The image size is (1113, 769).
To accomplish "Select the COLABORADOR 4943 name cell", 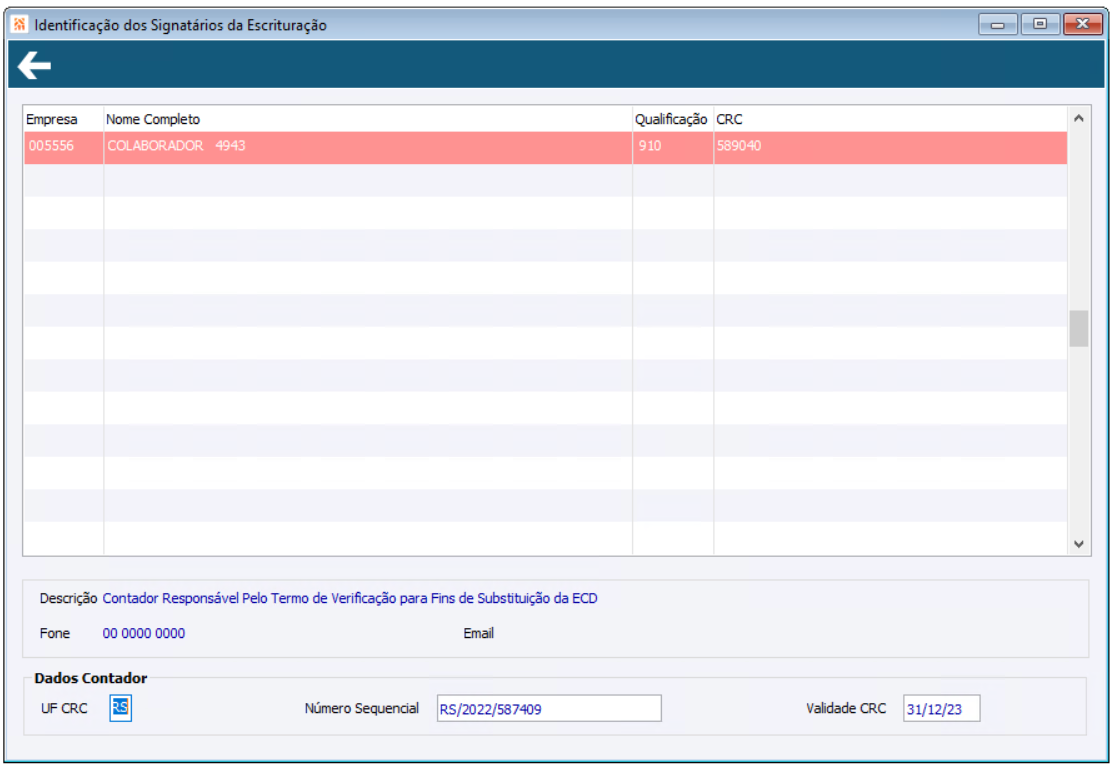I will point(368,147).
